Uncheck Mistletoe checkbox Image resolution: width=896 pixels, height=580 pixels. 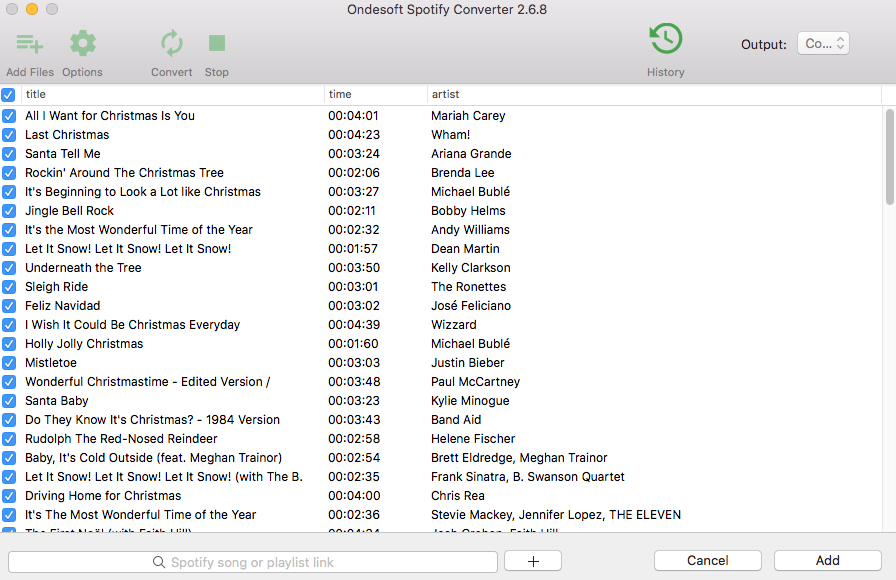tap(9, 363)
